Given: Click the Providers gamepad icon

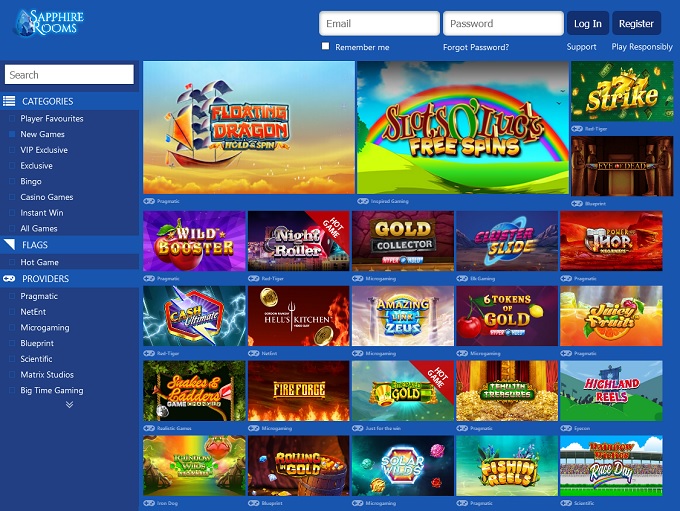Looking at the screenshot, I should (9, 278).
